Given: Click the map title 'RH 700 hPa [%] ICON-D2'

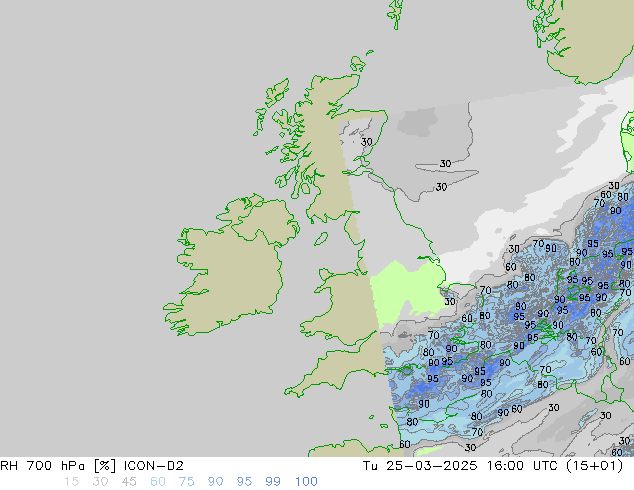Looking at the screenshot, I should (x=92, y=466).
